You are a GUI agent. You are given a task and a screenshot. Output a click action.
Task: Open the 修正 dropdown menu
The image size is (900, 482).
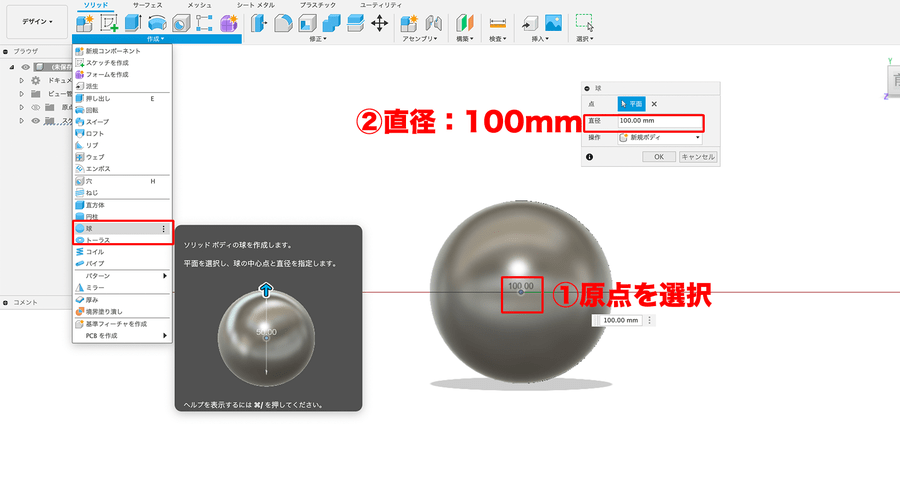coord(317,39)
